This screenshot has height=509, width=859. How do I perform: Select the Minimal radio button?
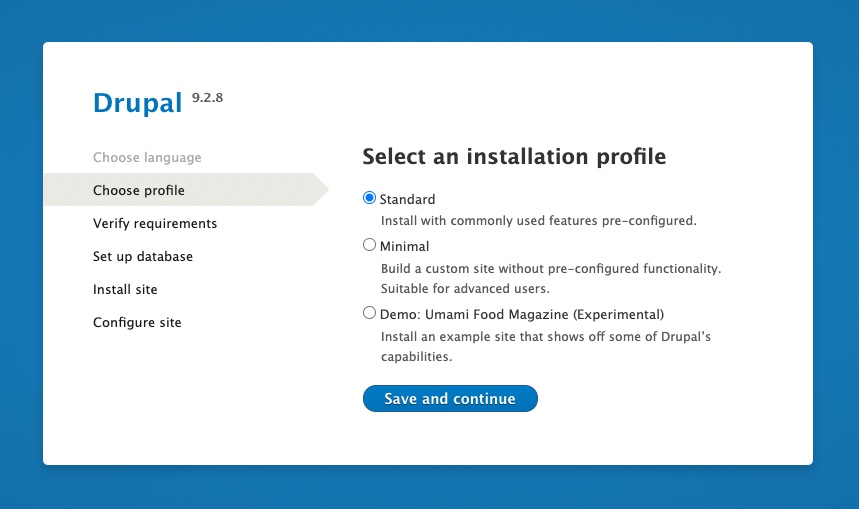(369, 245)
